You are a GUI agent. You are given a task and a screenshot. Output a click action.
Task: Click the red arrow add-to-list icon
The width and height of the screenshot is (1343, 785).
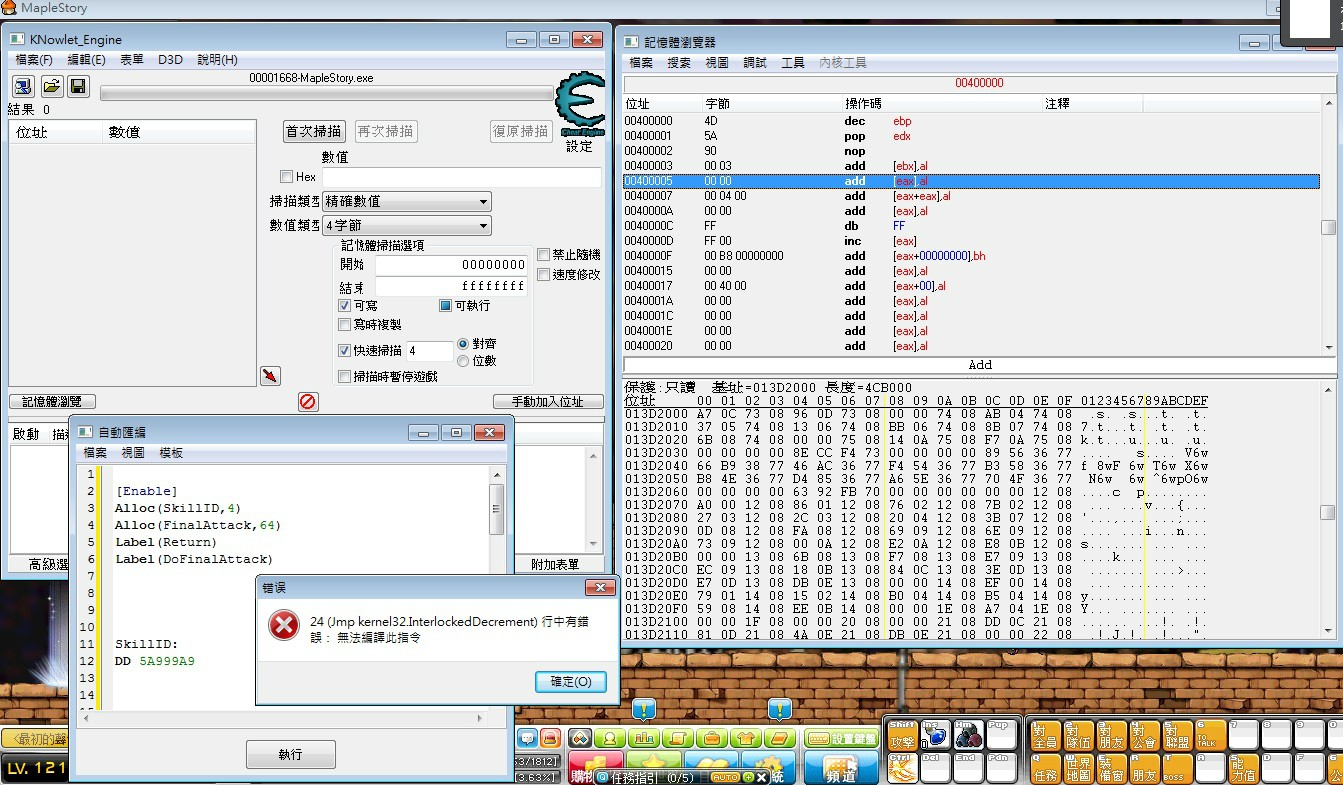click(x=270, y=376)
